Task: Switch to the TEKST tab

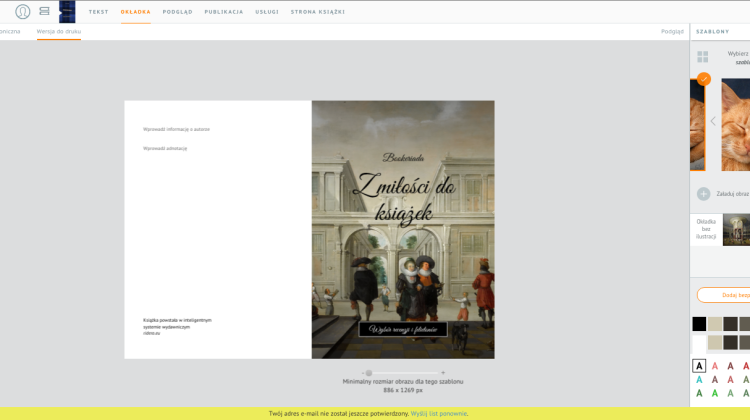Action: [99, 12]
